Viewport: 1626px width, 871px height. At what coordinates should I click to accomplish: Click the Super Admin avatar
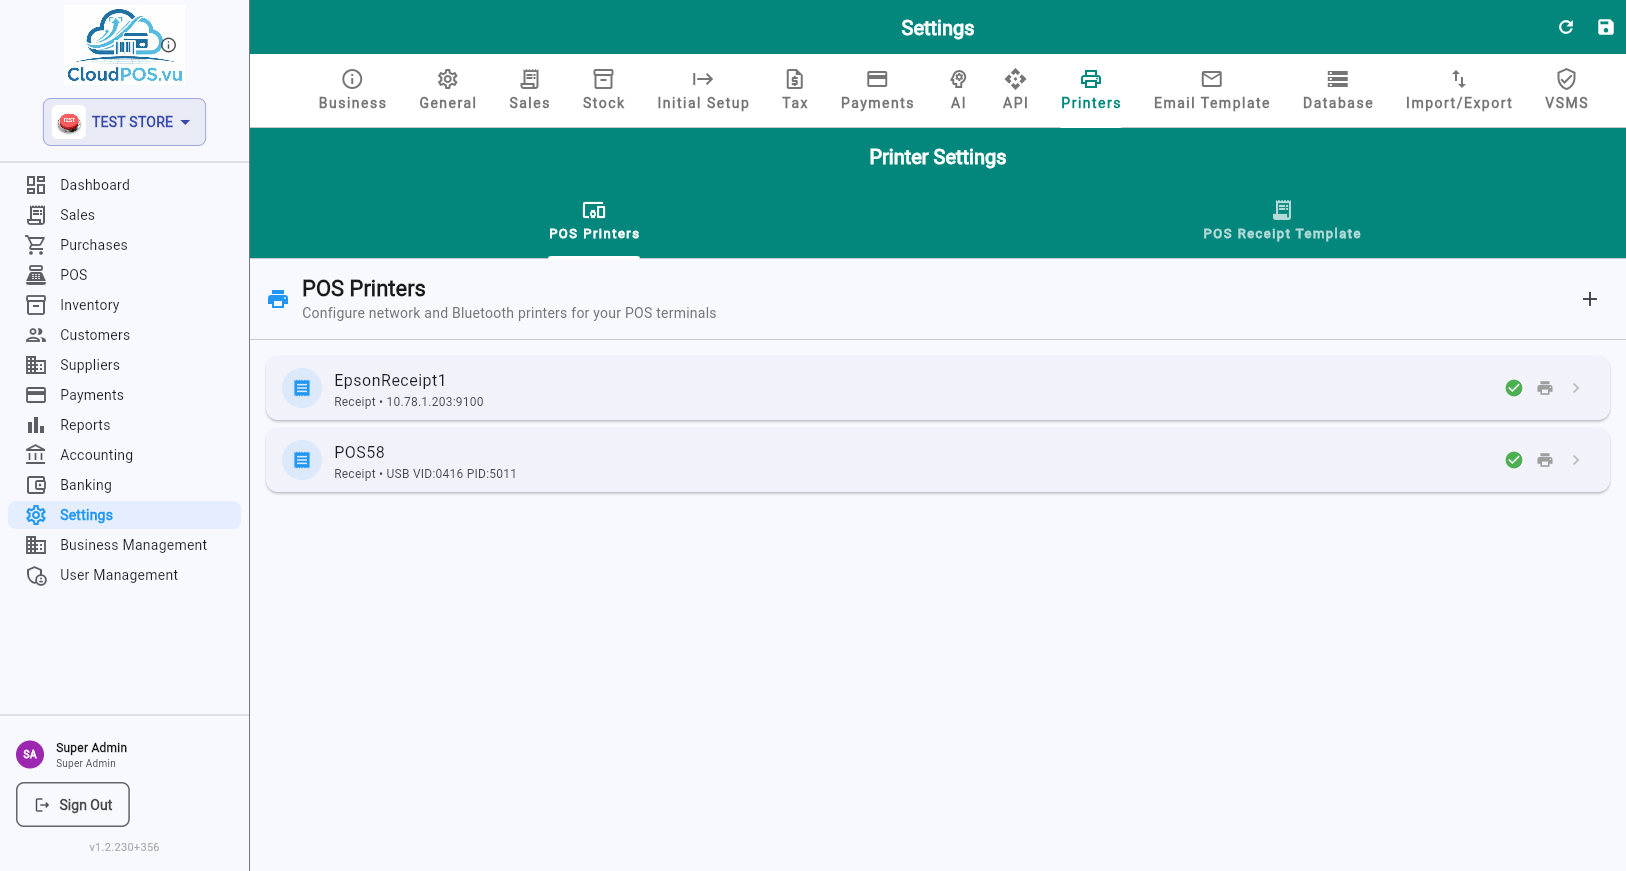[x=30, y=754]
